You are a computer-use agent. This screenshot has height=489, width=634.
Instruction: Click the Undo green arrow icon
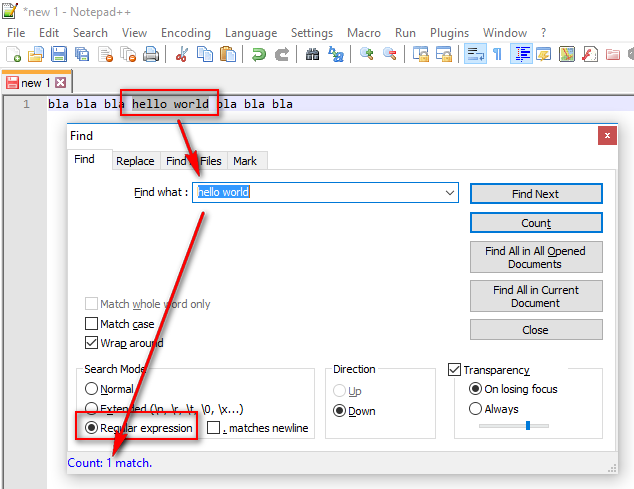(258, 54)
